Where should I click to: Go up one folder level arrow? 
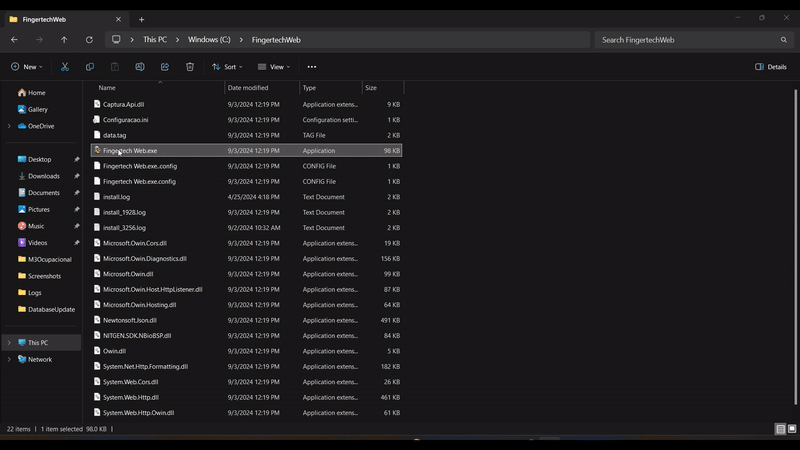click(64, 40)
